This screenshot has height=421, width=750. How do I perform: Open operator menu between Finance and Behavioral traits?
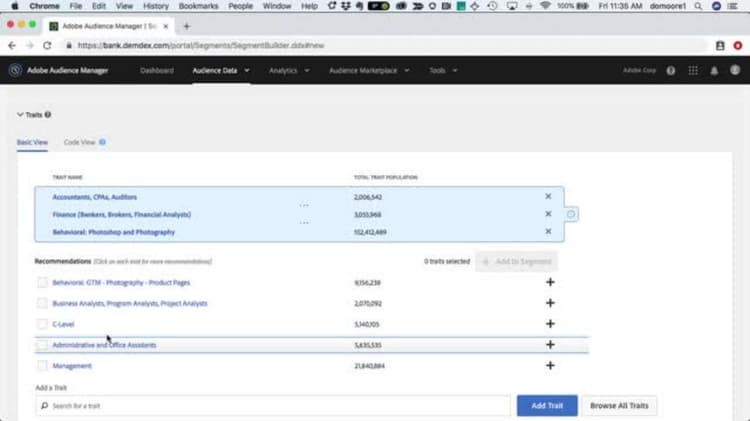304,223
